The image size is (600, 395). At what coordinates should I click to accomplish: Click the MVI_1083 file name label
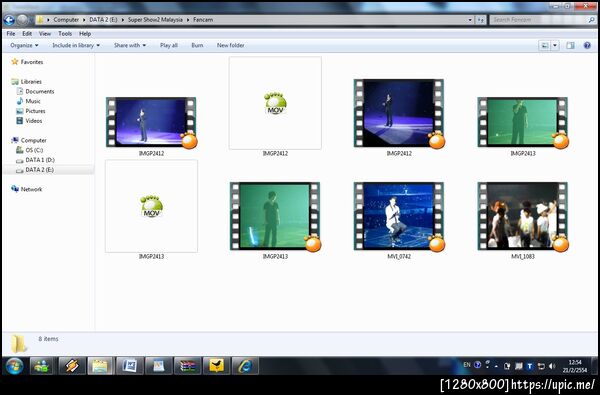(523, 256)
